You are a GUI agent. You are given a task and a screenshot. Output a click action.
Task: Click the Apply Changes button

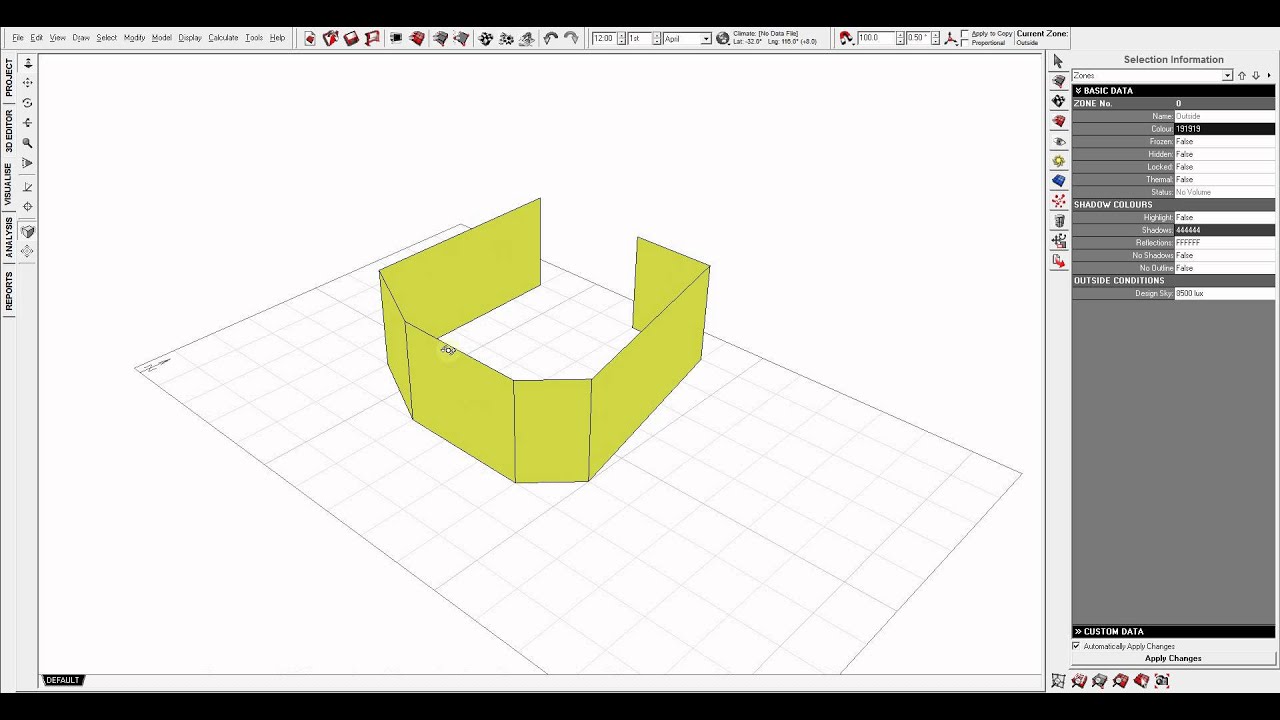[x=1173, y=658]
